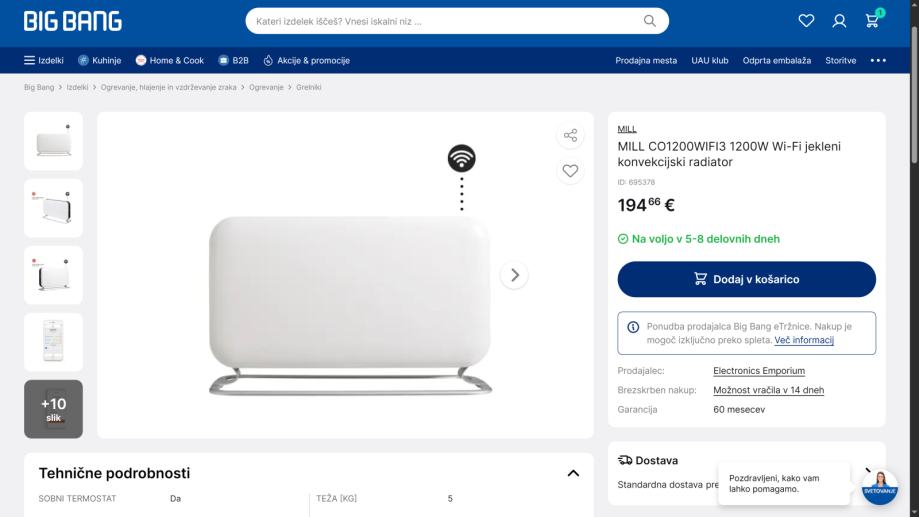Image resolution: width=919 pixels, height=517 pixels.
Task: Click the Big Bang logo
Action: point(73,21)
